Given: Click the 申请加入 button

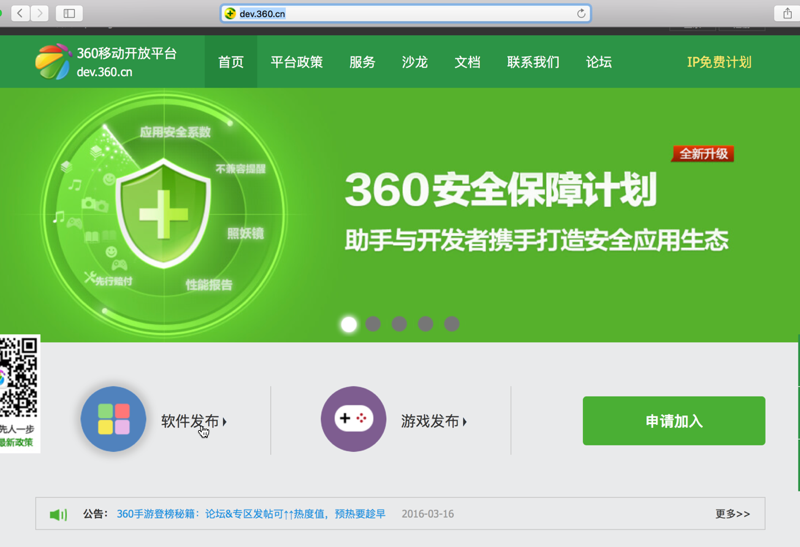Looking at the screenshot, I should [x=674, y=421].
